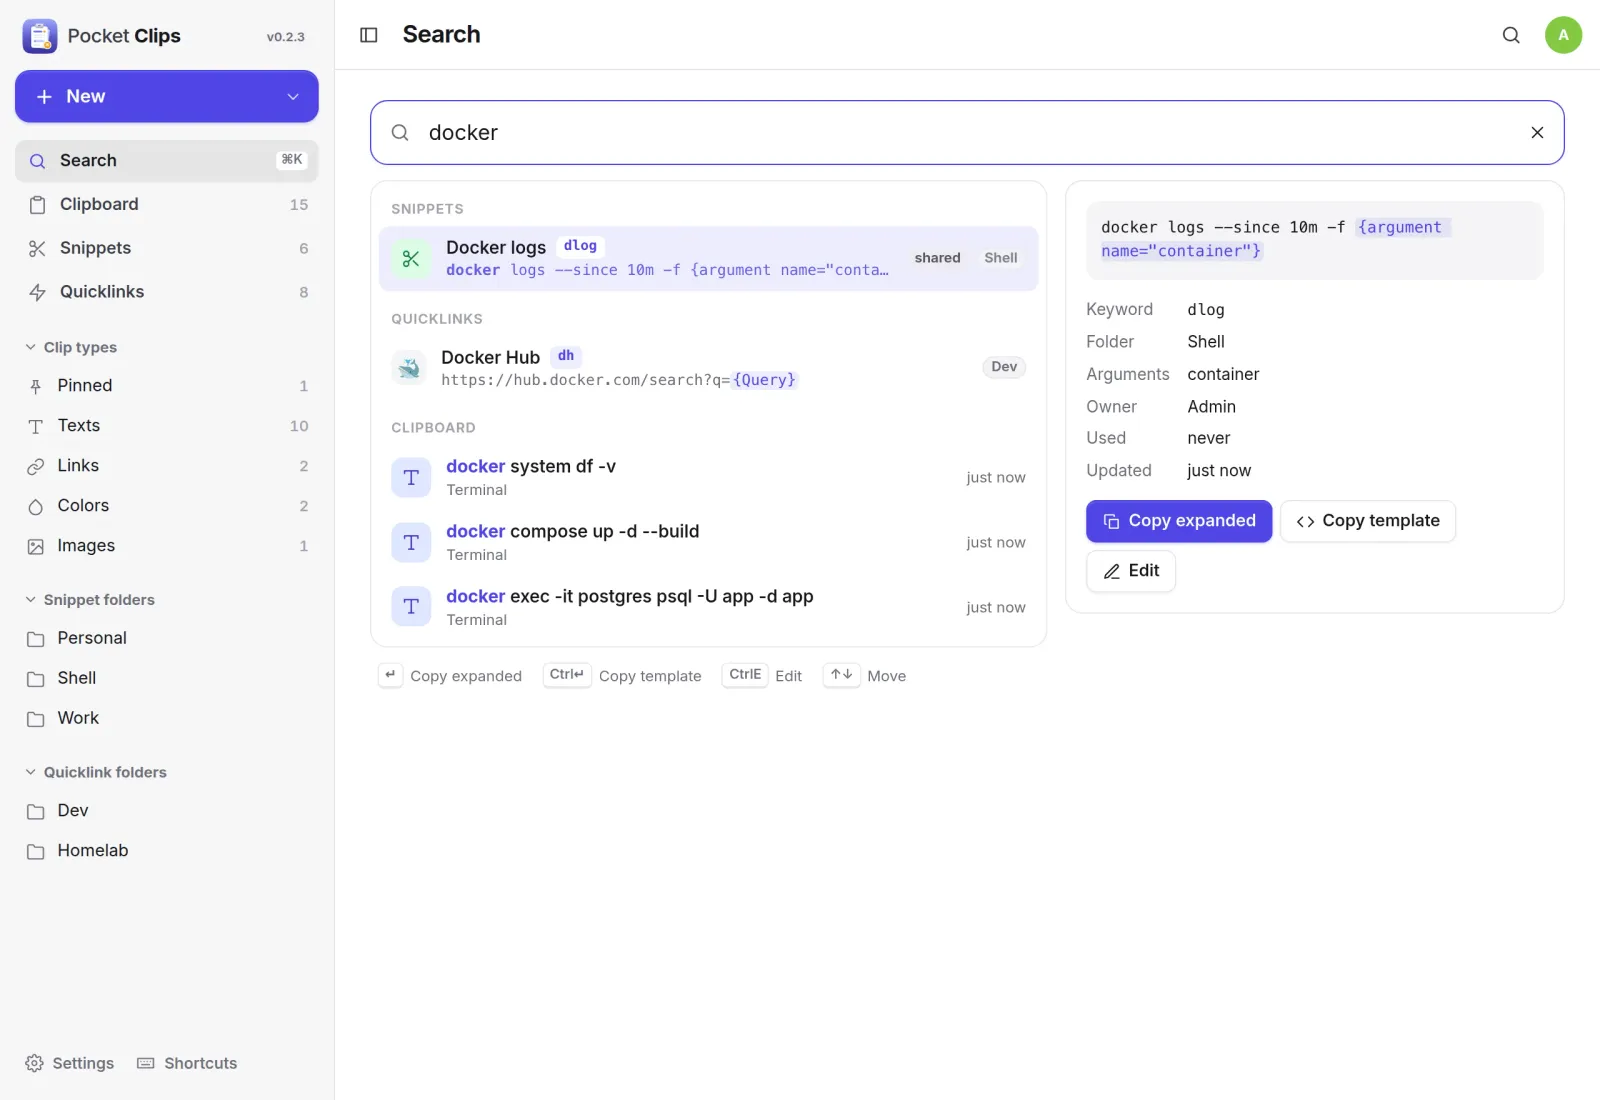1600x1100 pixels.
Task: Go to Clipboard section
Action: pyautogui.click(x=166, y=205)
